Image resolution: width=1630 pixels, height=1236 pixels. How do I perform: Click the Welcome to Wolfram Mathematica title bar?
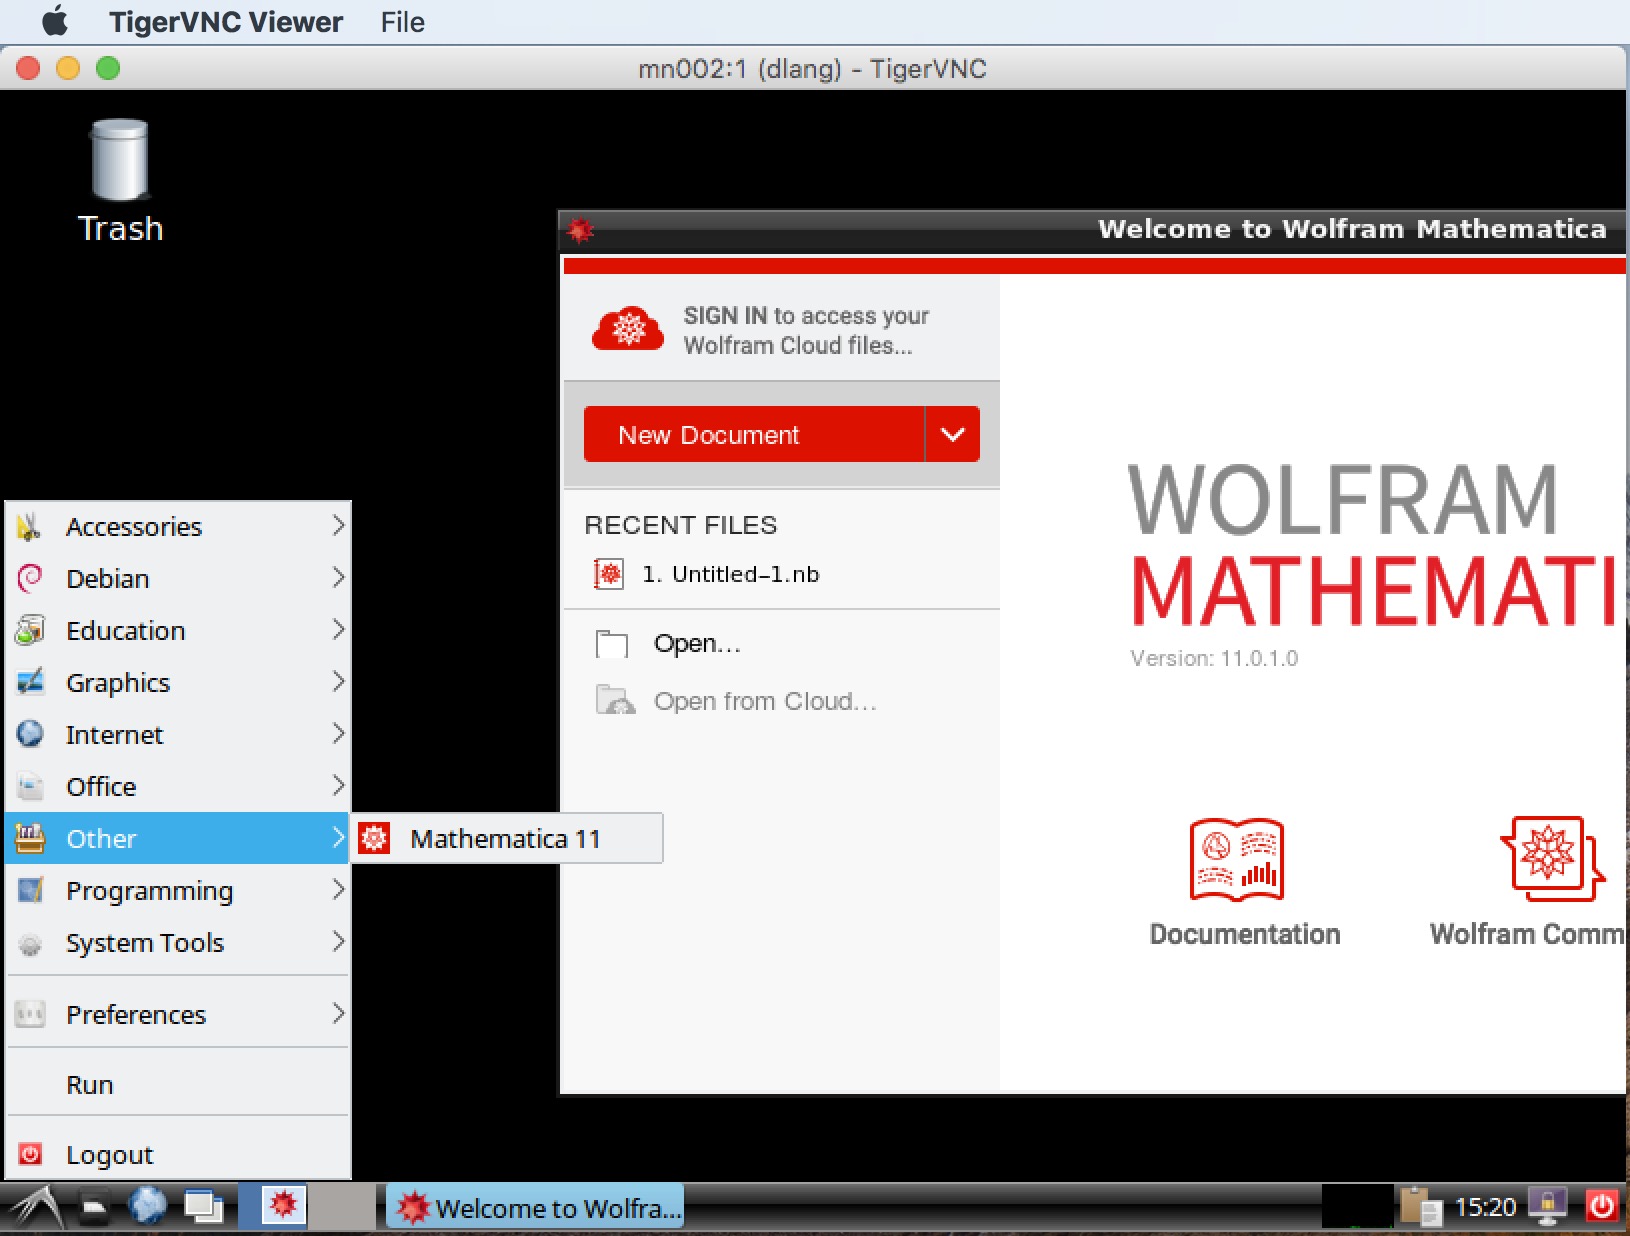pos(1092,230)
